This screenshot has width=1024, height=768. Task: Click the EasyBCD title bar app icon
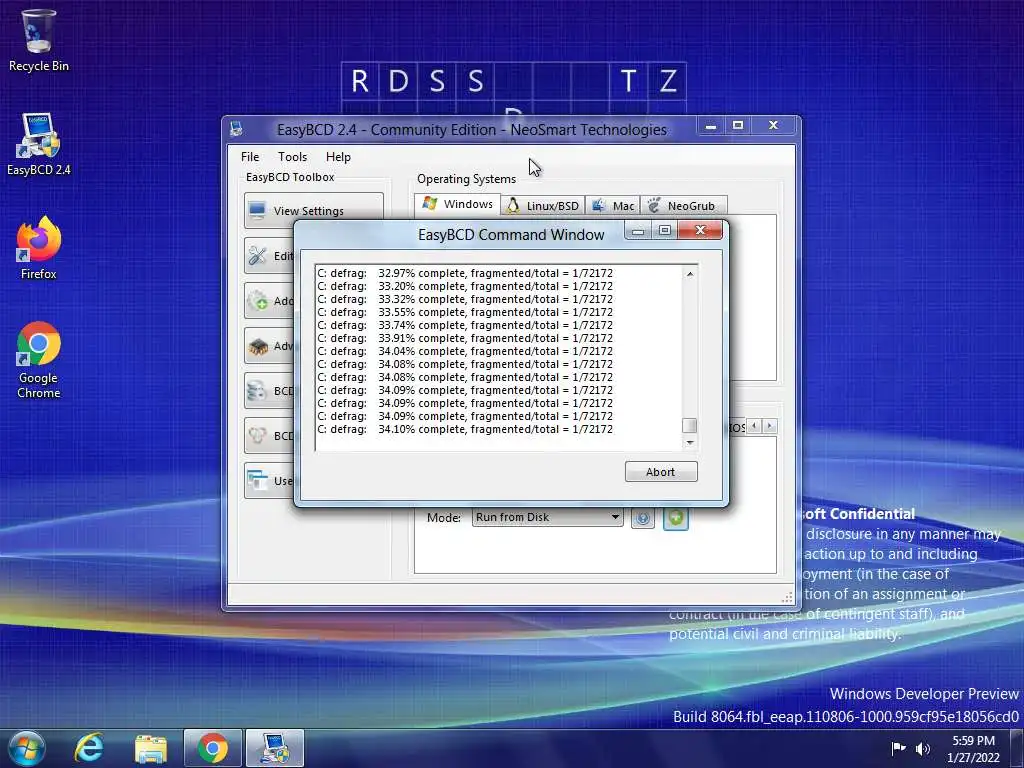(x=236, y=129)
